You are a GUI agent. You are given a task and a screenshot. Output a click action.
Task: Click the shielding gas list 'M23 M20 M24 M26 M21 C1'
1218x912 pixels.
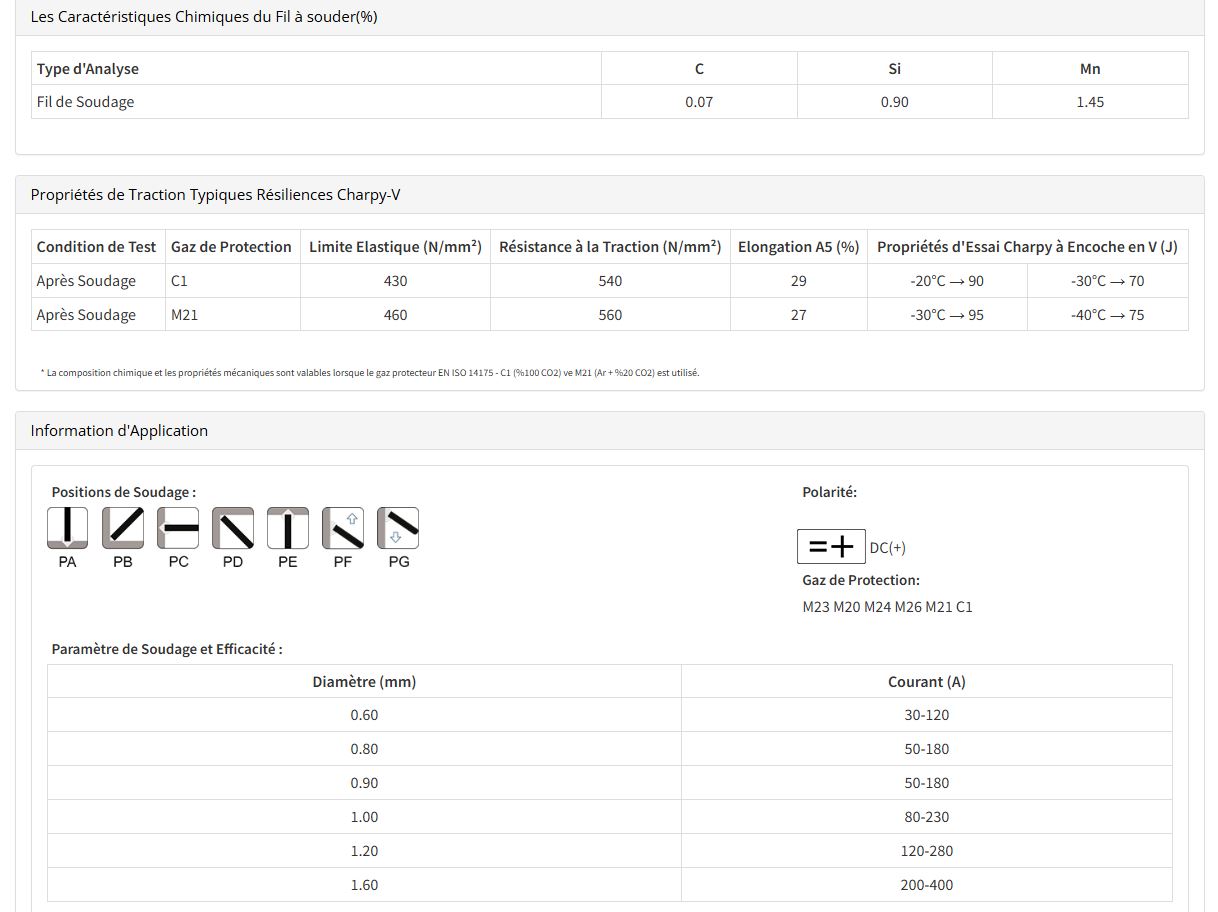pos(887,607)
